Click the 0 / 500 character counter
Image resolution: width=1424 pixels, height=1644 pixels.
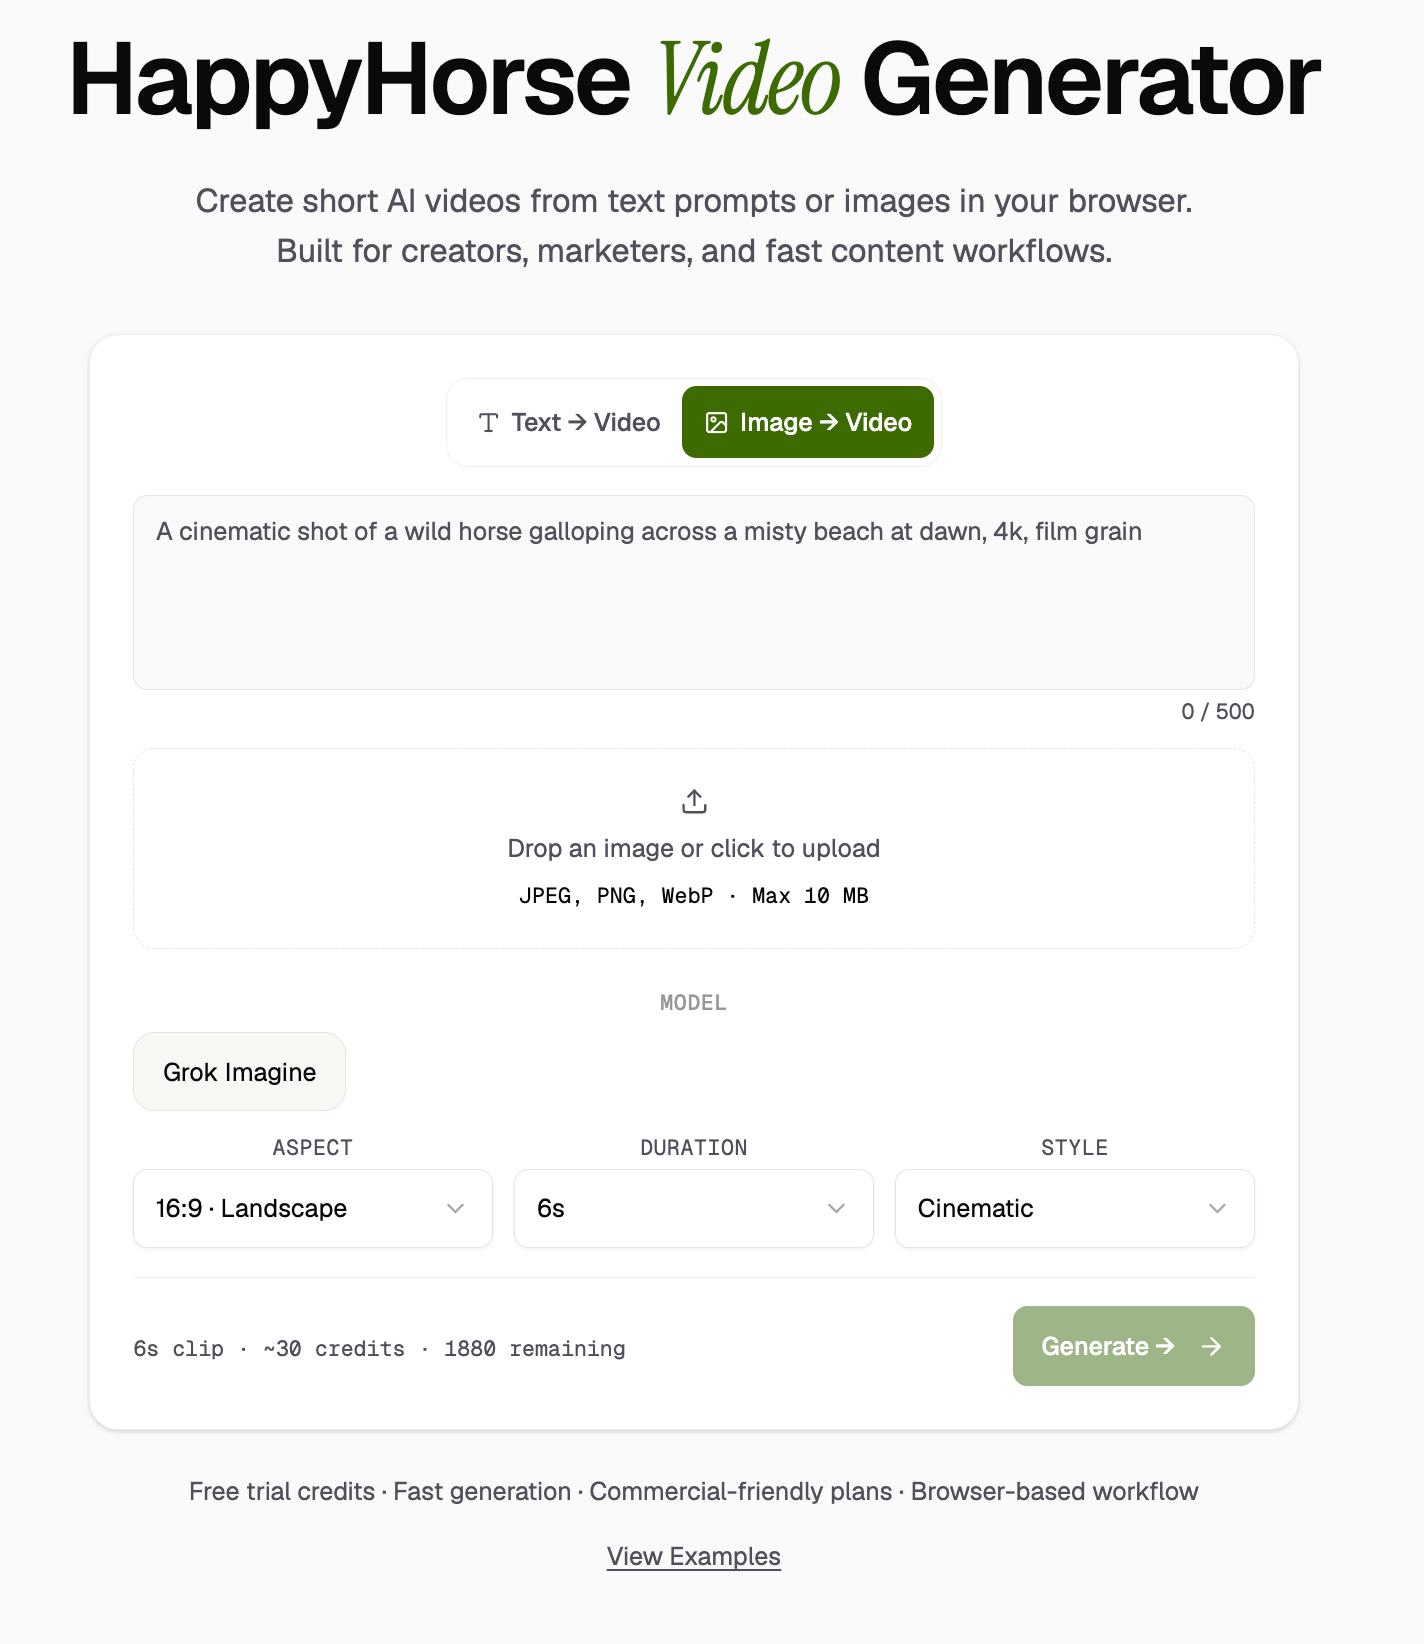point(1217,711)
